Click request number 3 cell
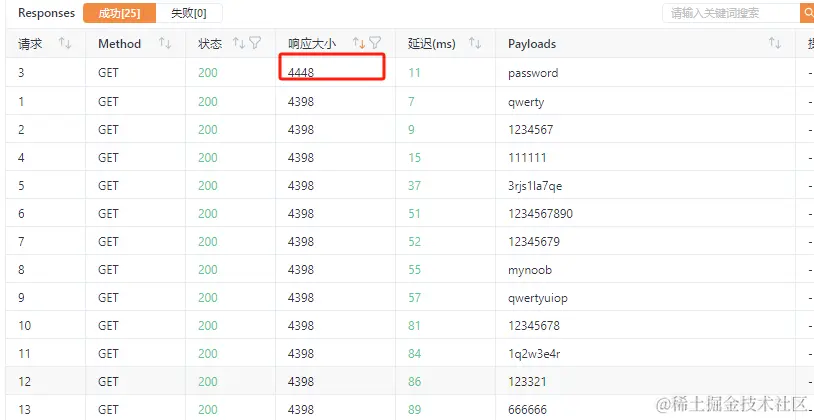Screen dimensions: 814x420 46,72
